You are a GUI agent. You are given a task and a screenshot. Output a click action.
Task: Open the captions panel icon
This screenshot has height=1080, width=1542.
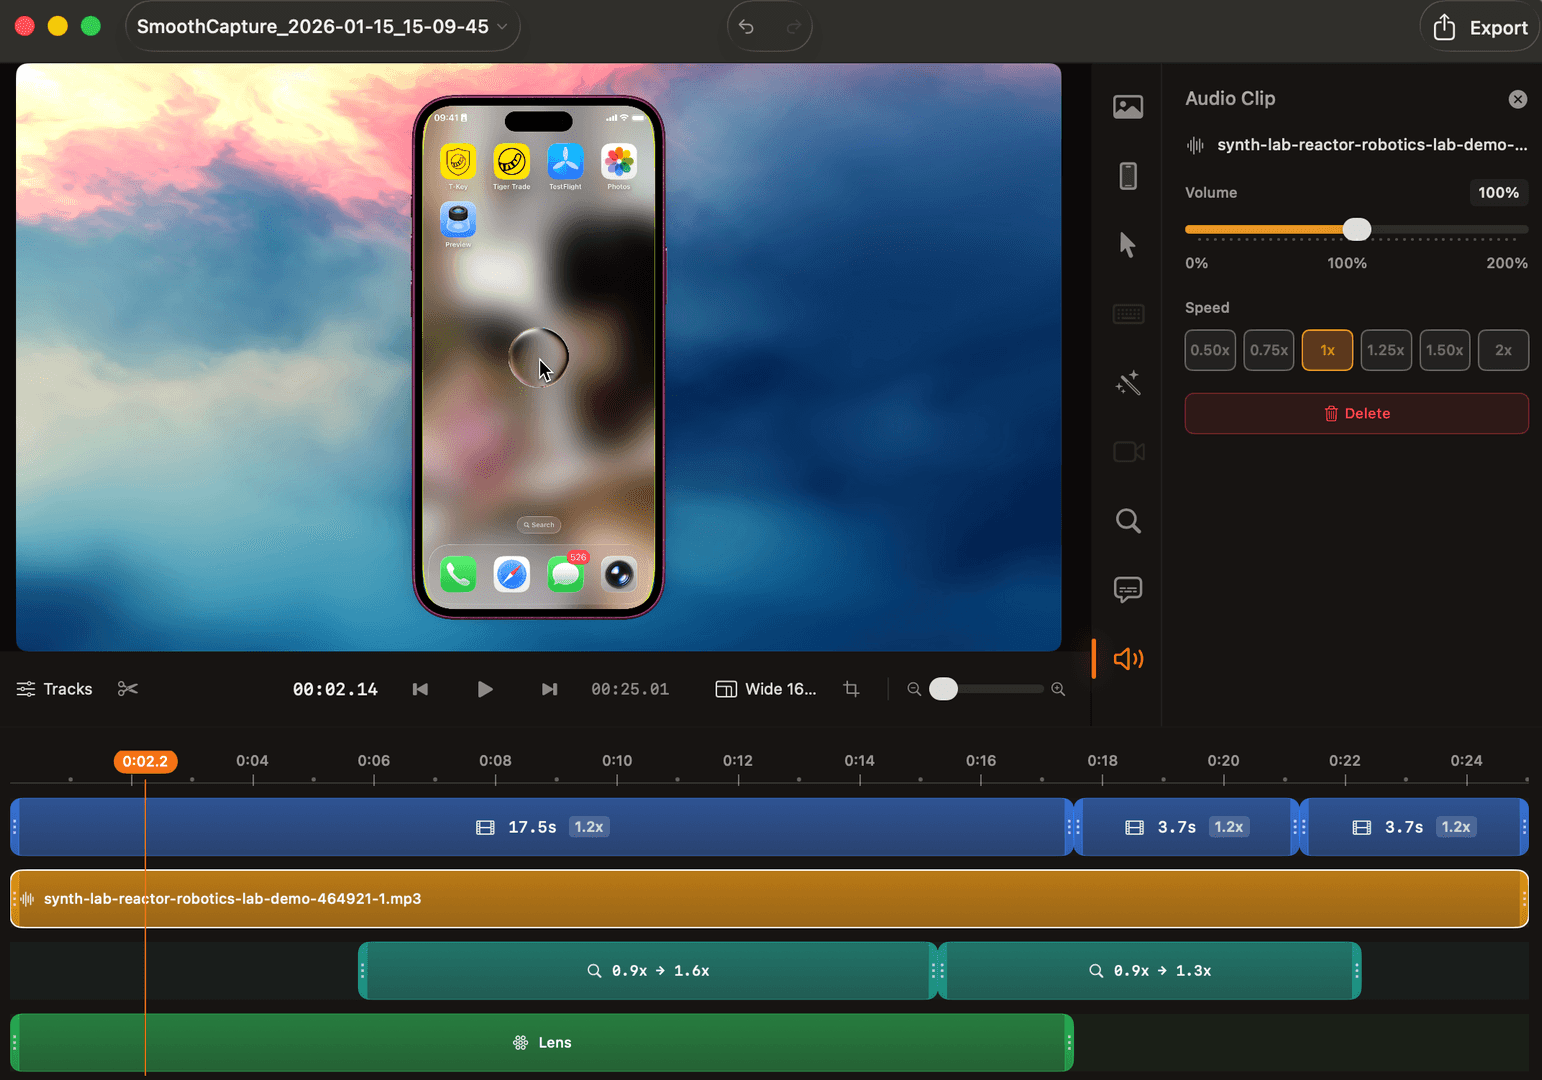(1128, 590)
